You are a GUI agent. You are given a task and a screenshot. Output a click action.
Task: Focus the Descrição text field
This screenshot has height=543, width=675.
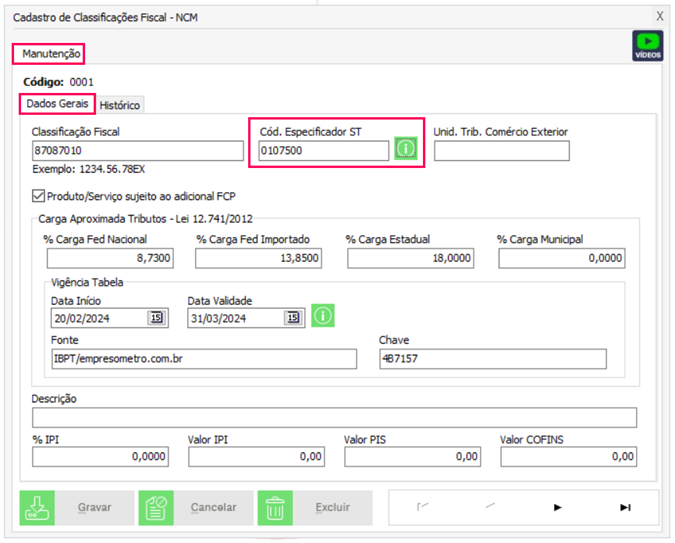click(x=334, y=418)
